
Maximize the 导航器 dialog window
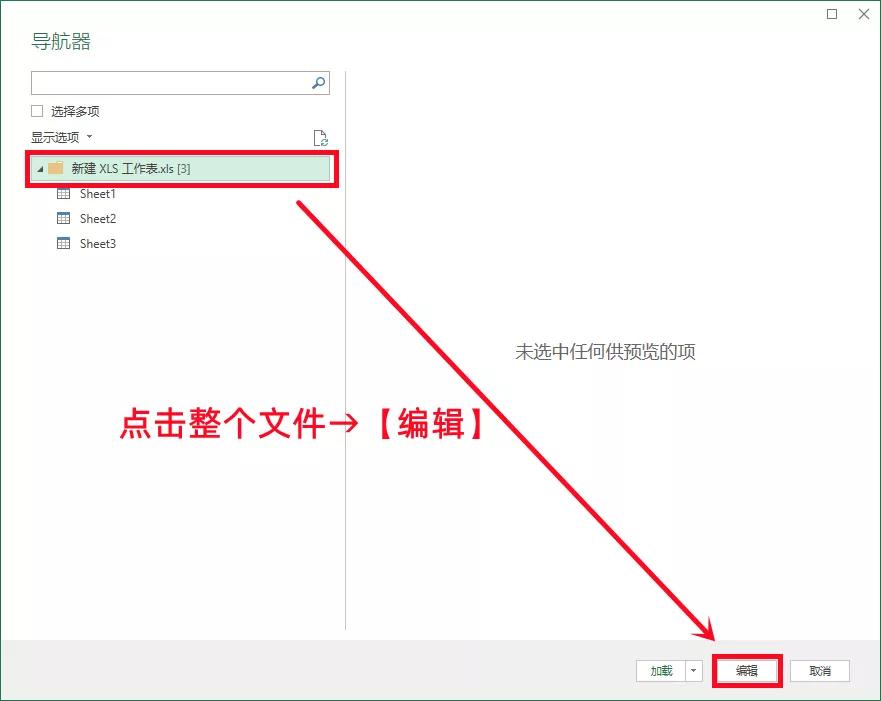[x=832, y=14]
